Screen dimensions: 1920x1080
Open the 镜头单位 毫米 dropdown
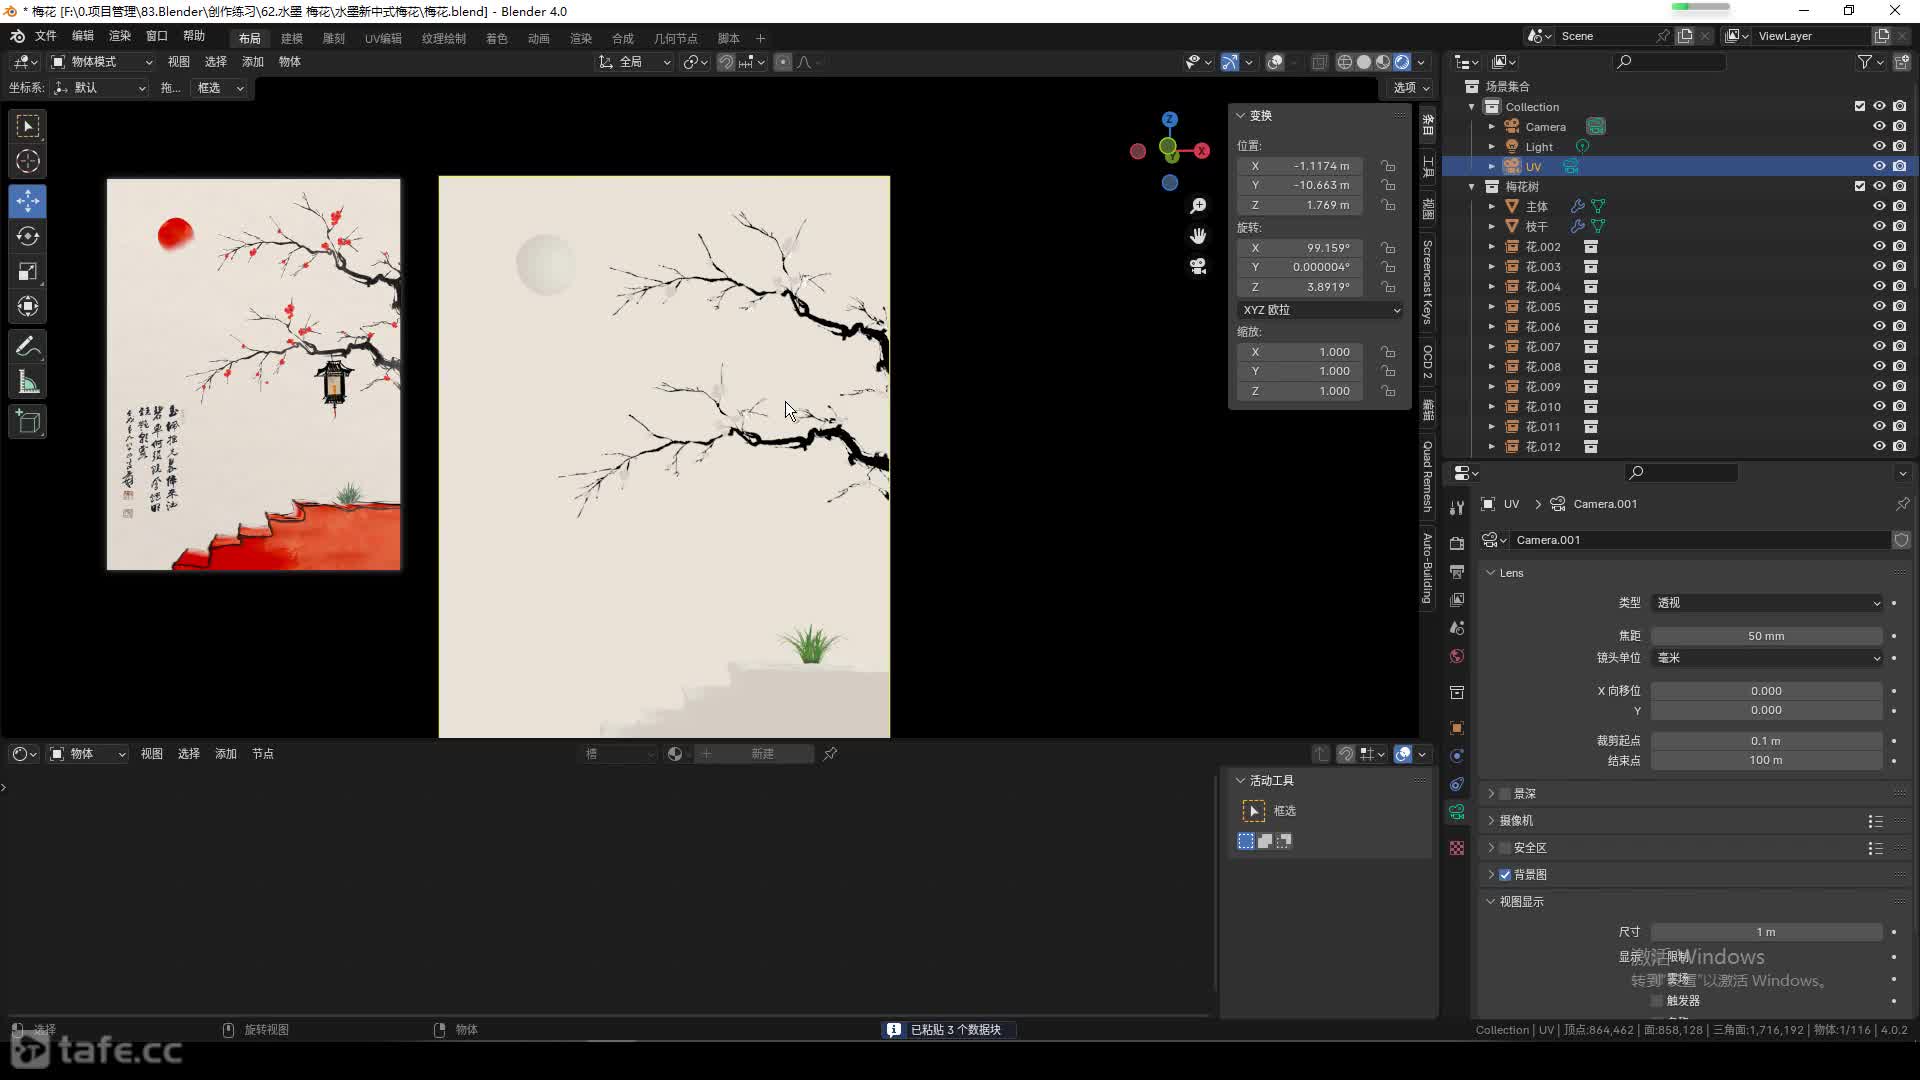pyautogui.click(x=1767, y=658)
